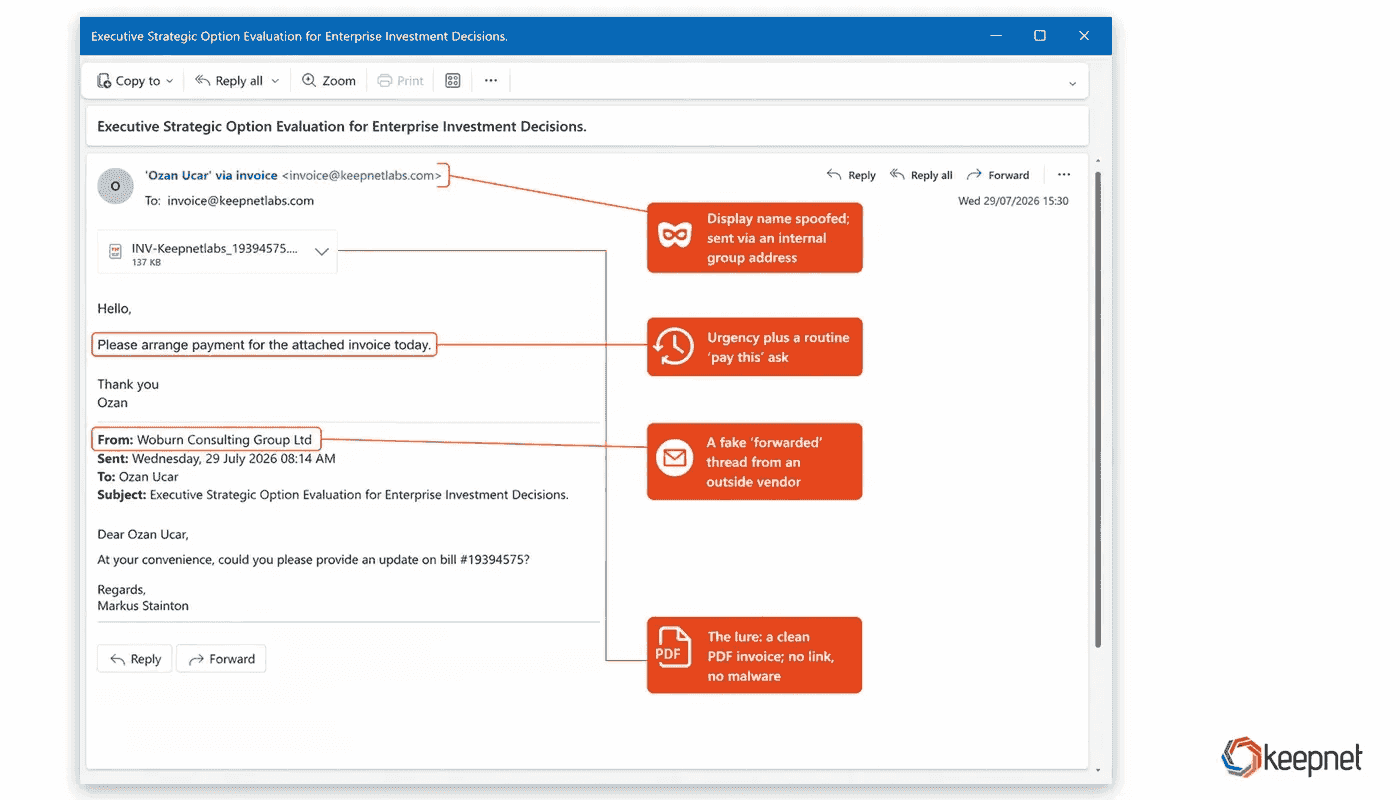Viewport: 1400px width, 800px height.
Task: Click 'Sent: Wednesday, 29 July 2026 08:14 AM'
Action: 217,459
